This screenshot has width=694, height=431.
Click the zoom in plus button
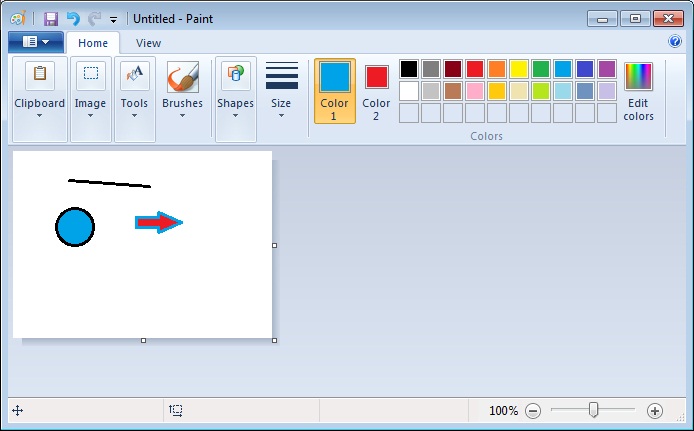655,411
